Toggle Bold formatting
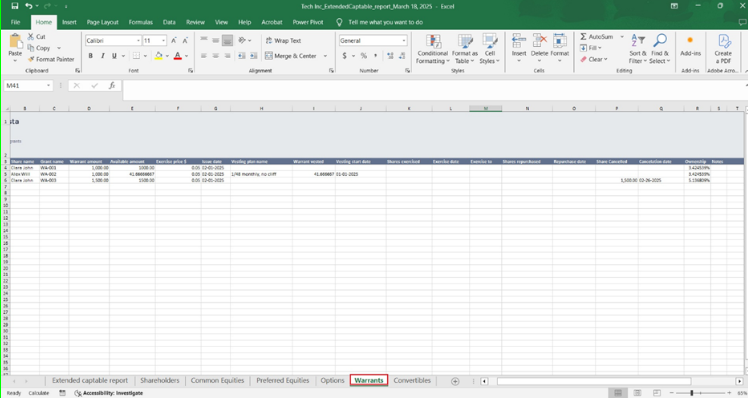Image resolution: width=748 pixels, height=398 pixels. coord(91,56)
